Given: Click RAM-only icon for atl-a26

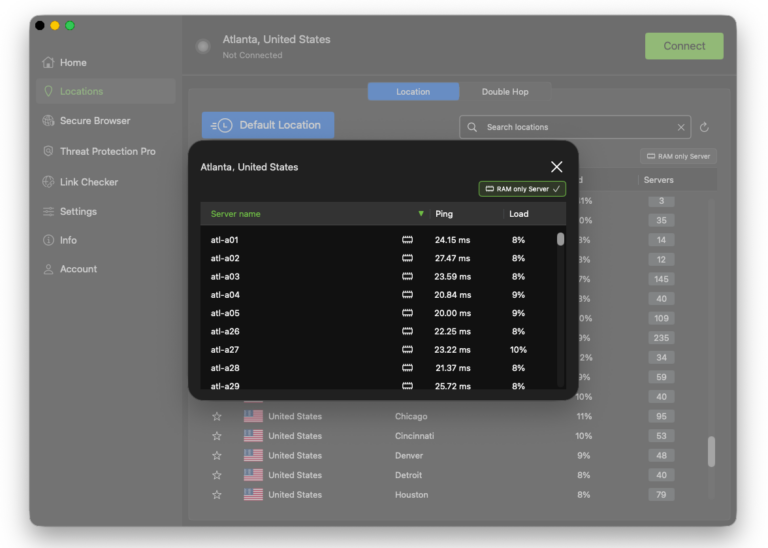Looking at the screenshot, I should [408, 332].
